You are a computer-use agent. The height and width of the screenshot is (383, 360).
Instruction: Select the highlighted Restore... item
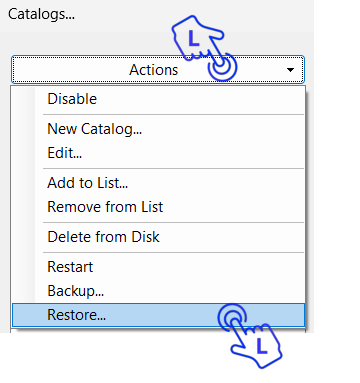(158, 315)
